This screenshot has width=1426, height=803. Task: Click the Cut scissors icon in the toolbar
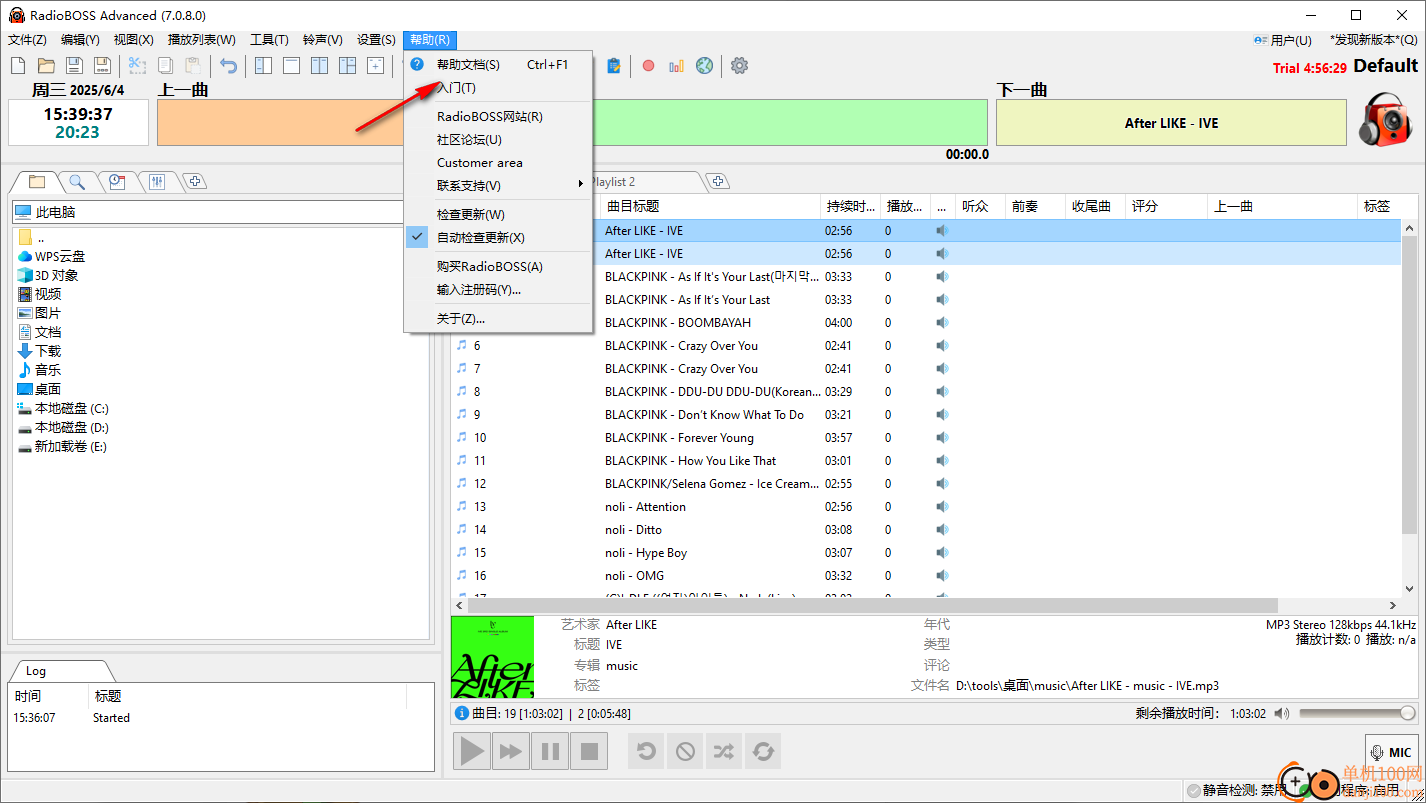[x=137, y=66]
